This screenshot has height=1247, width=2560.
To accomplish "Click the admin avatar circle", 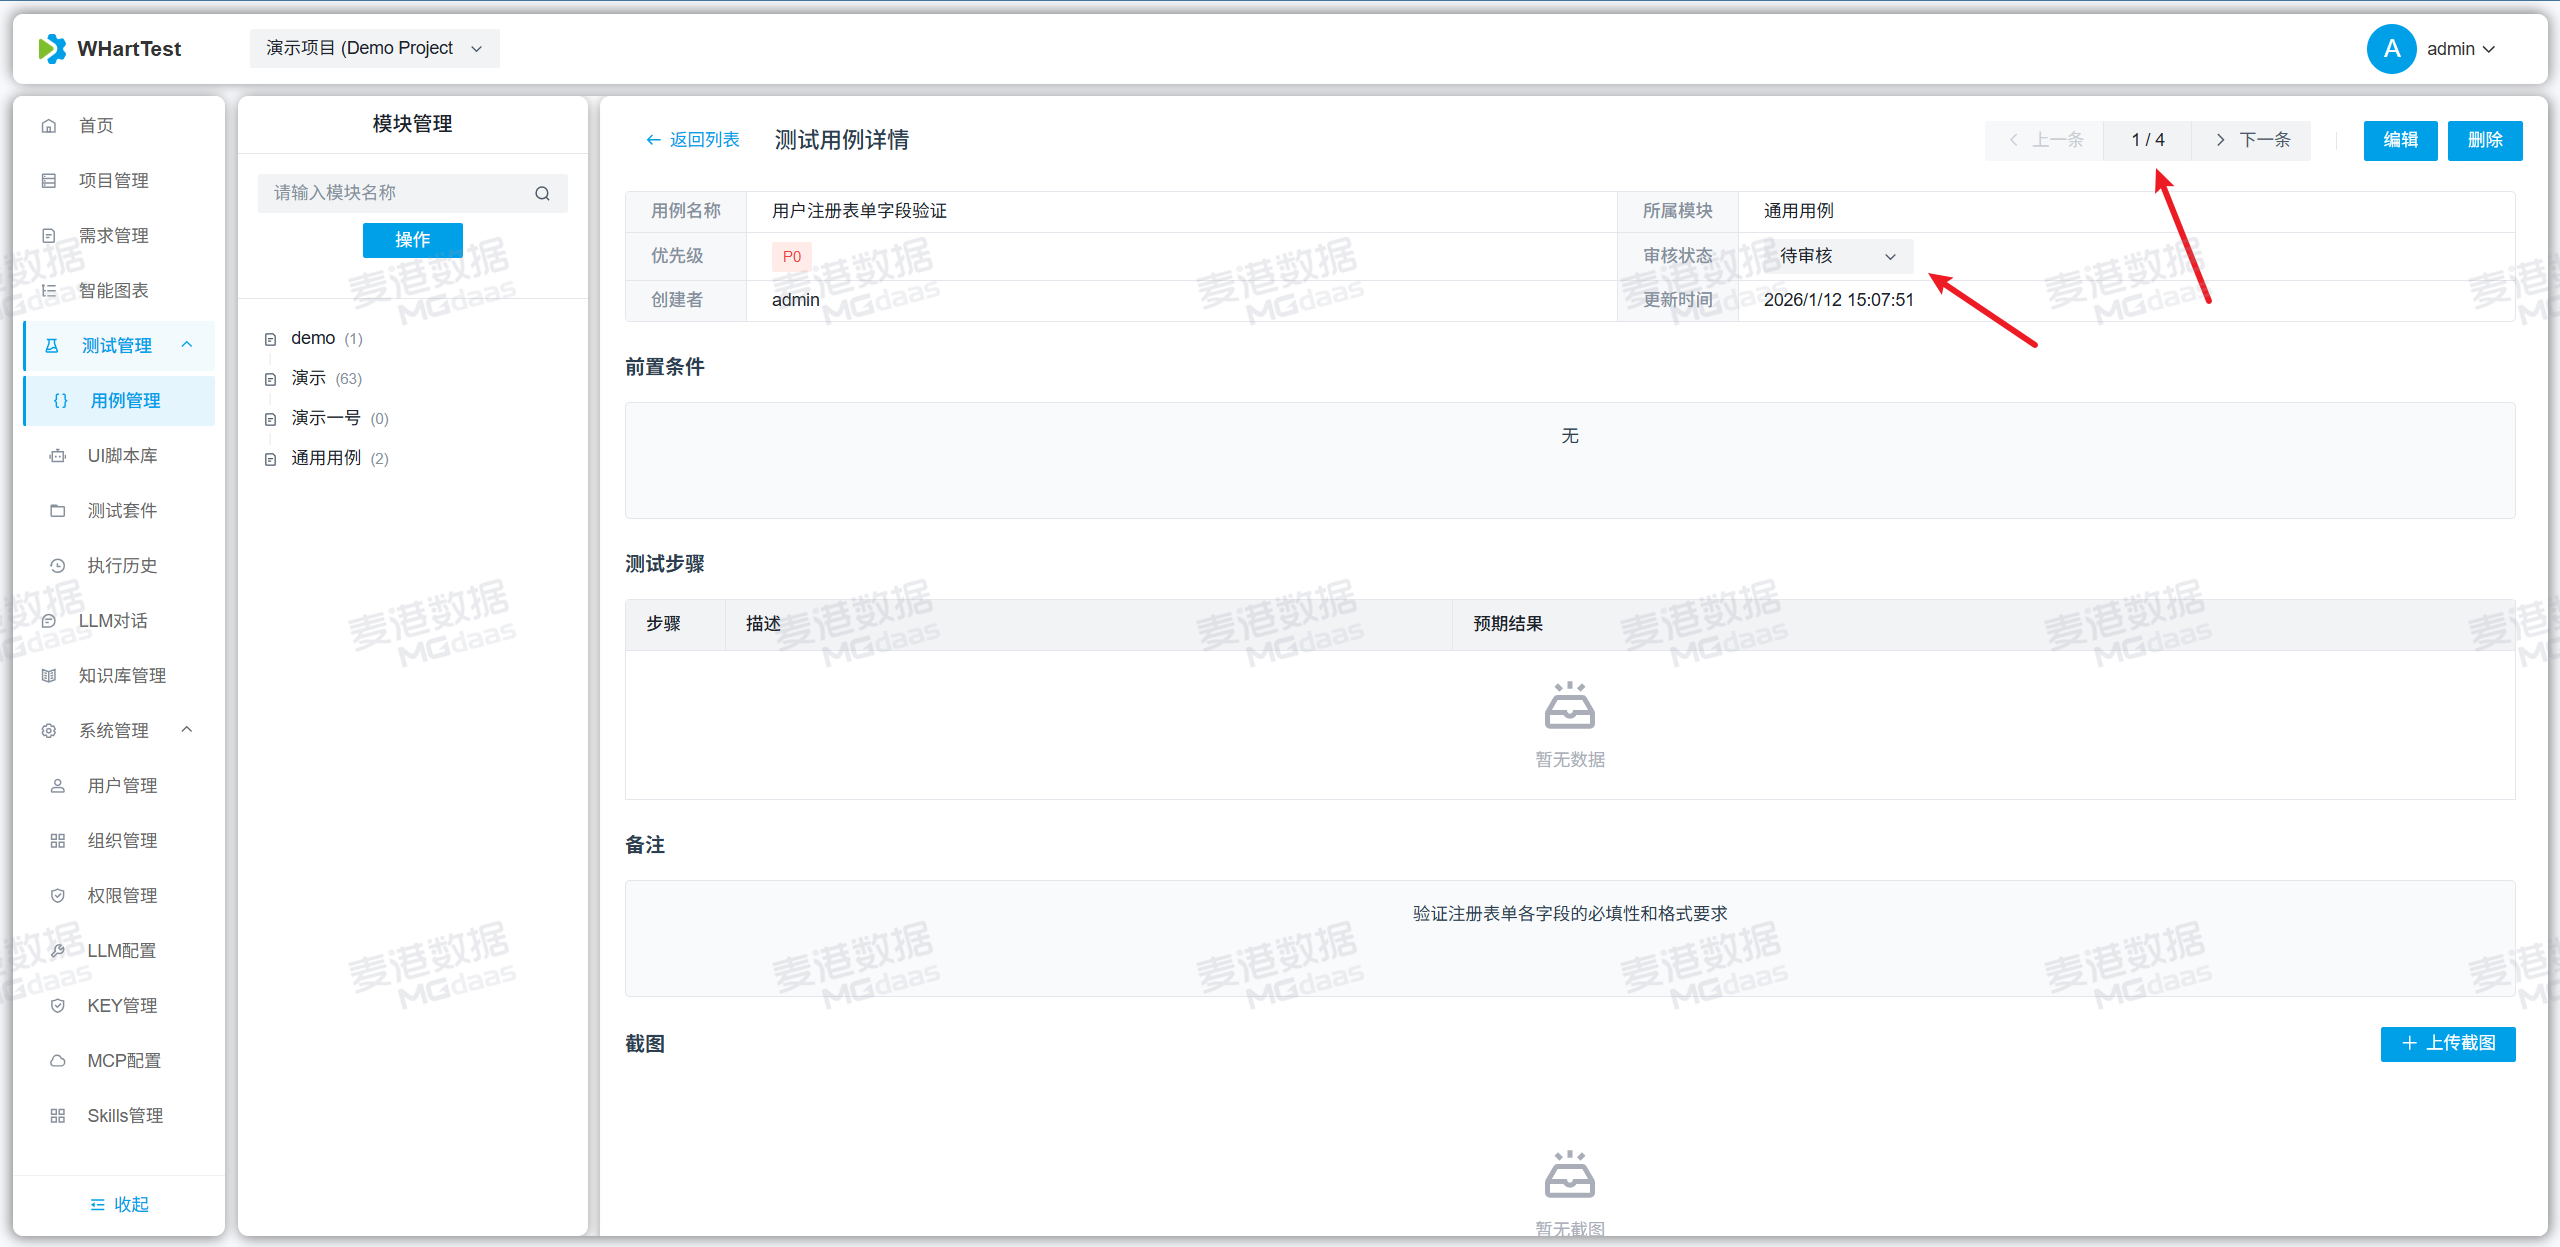I will coord(2391,48).
